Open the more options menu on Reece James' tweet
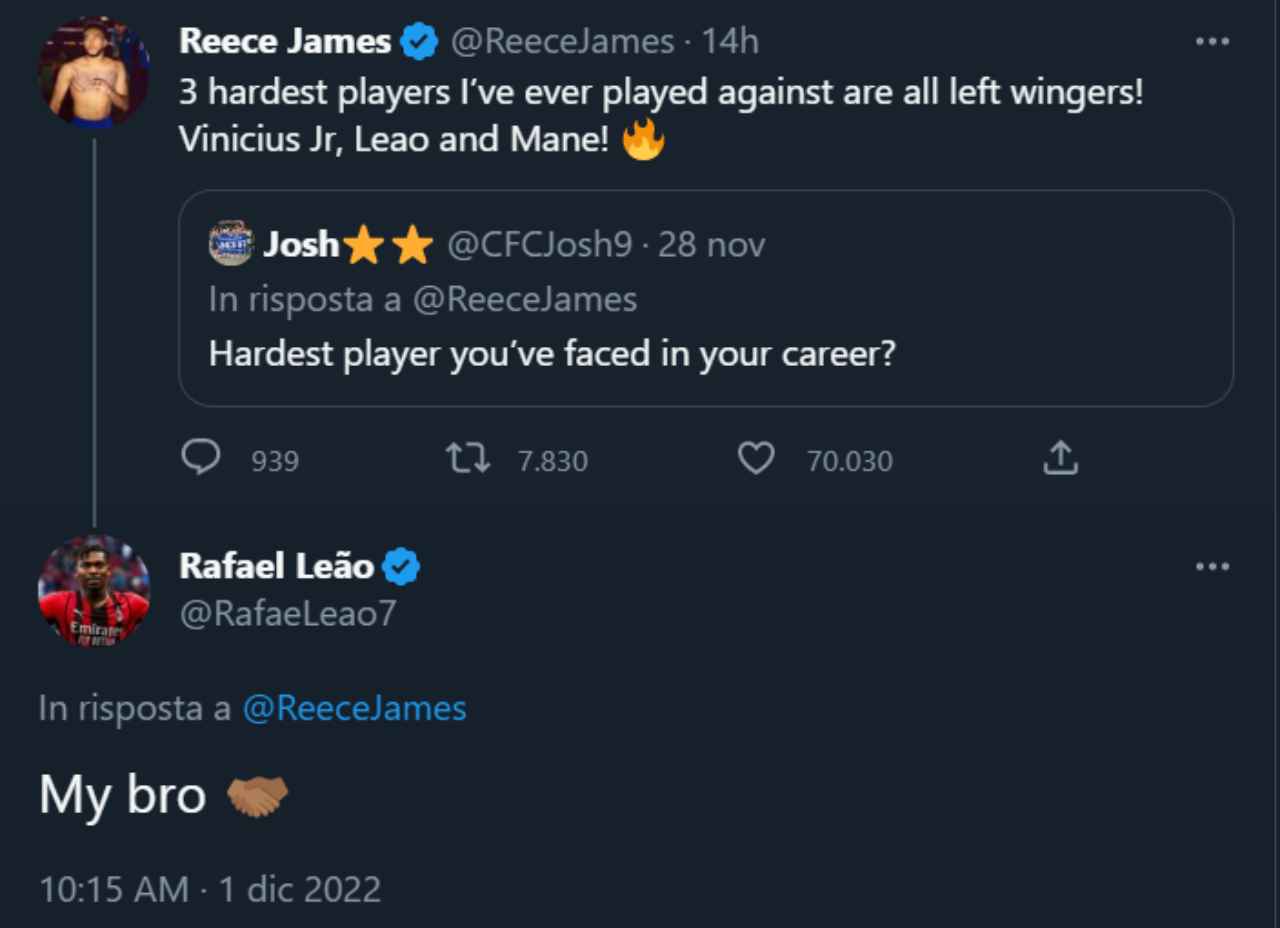The image size is (1280, 928). click(x=1211, y=40)
